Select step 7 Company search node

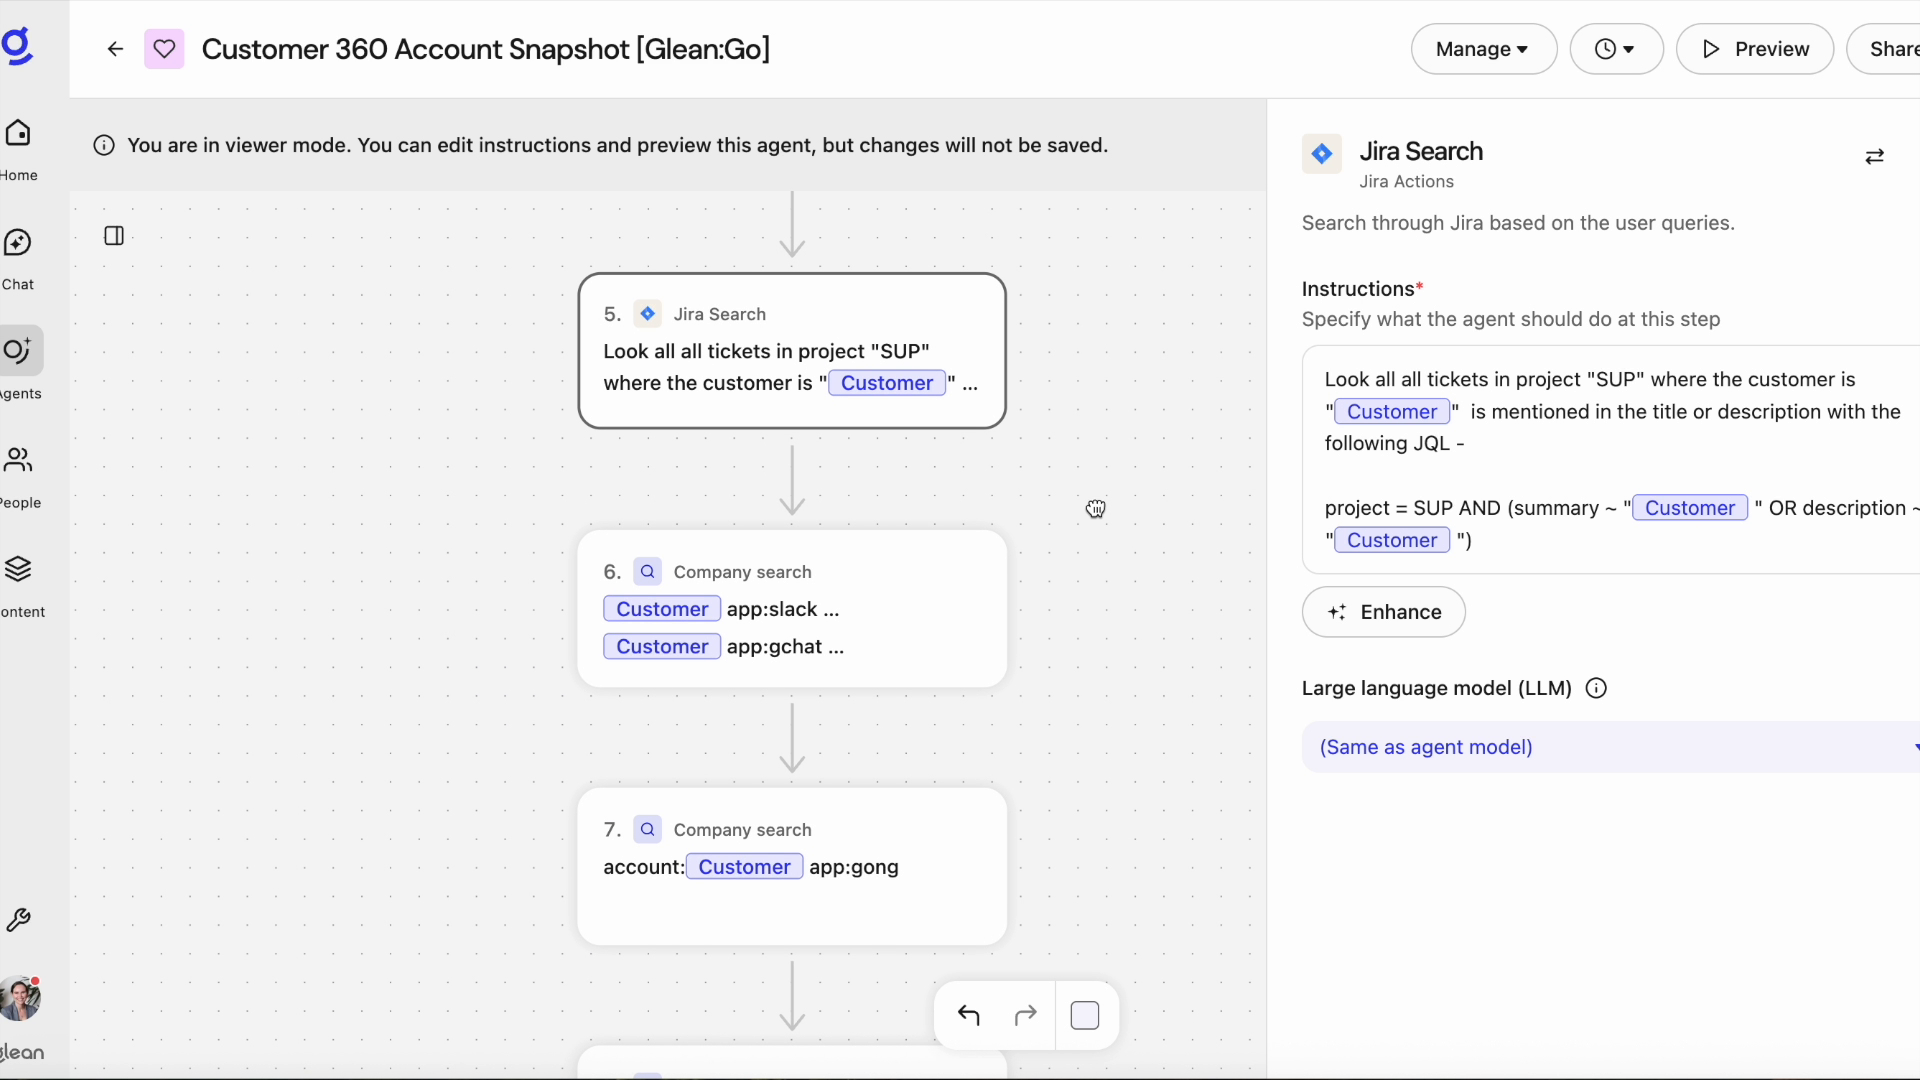tap(791, 867)
